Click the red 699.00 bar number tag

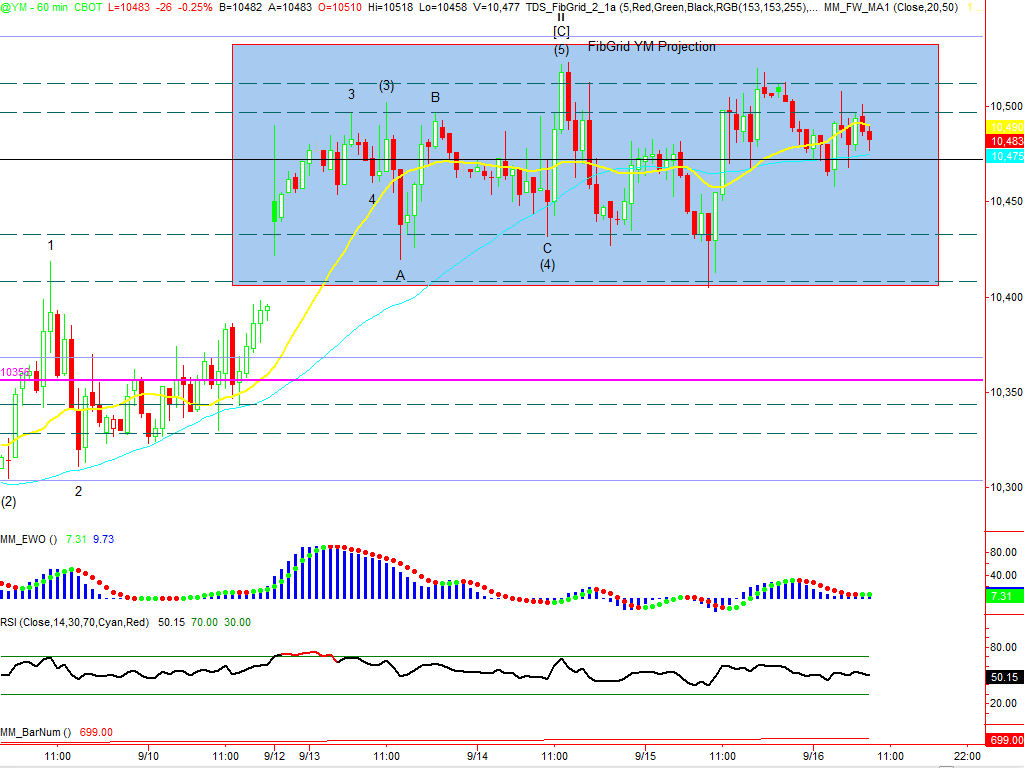click(1004, 740)
